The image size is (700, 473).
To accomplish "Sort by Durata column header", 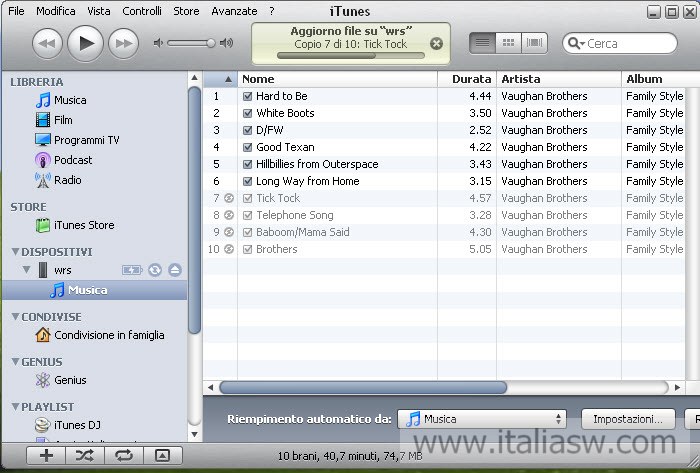I will (x=467, y=79).
